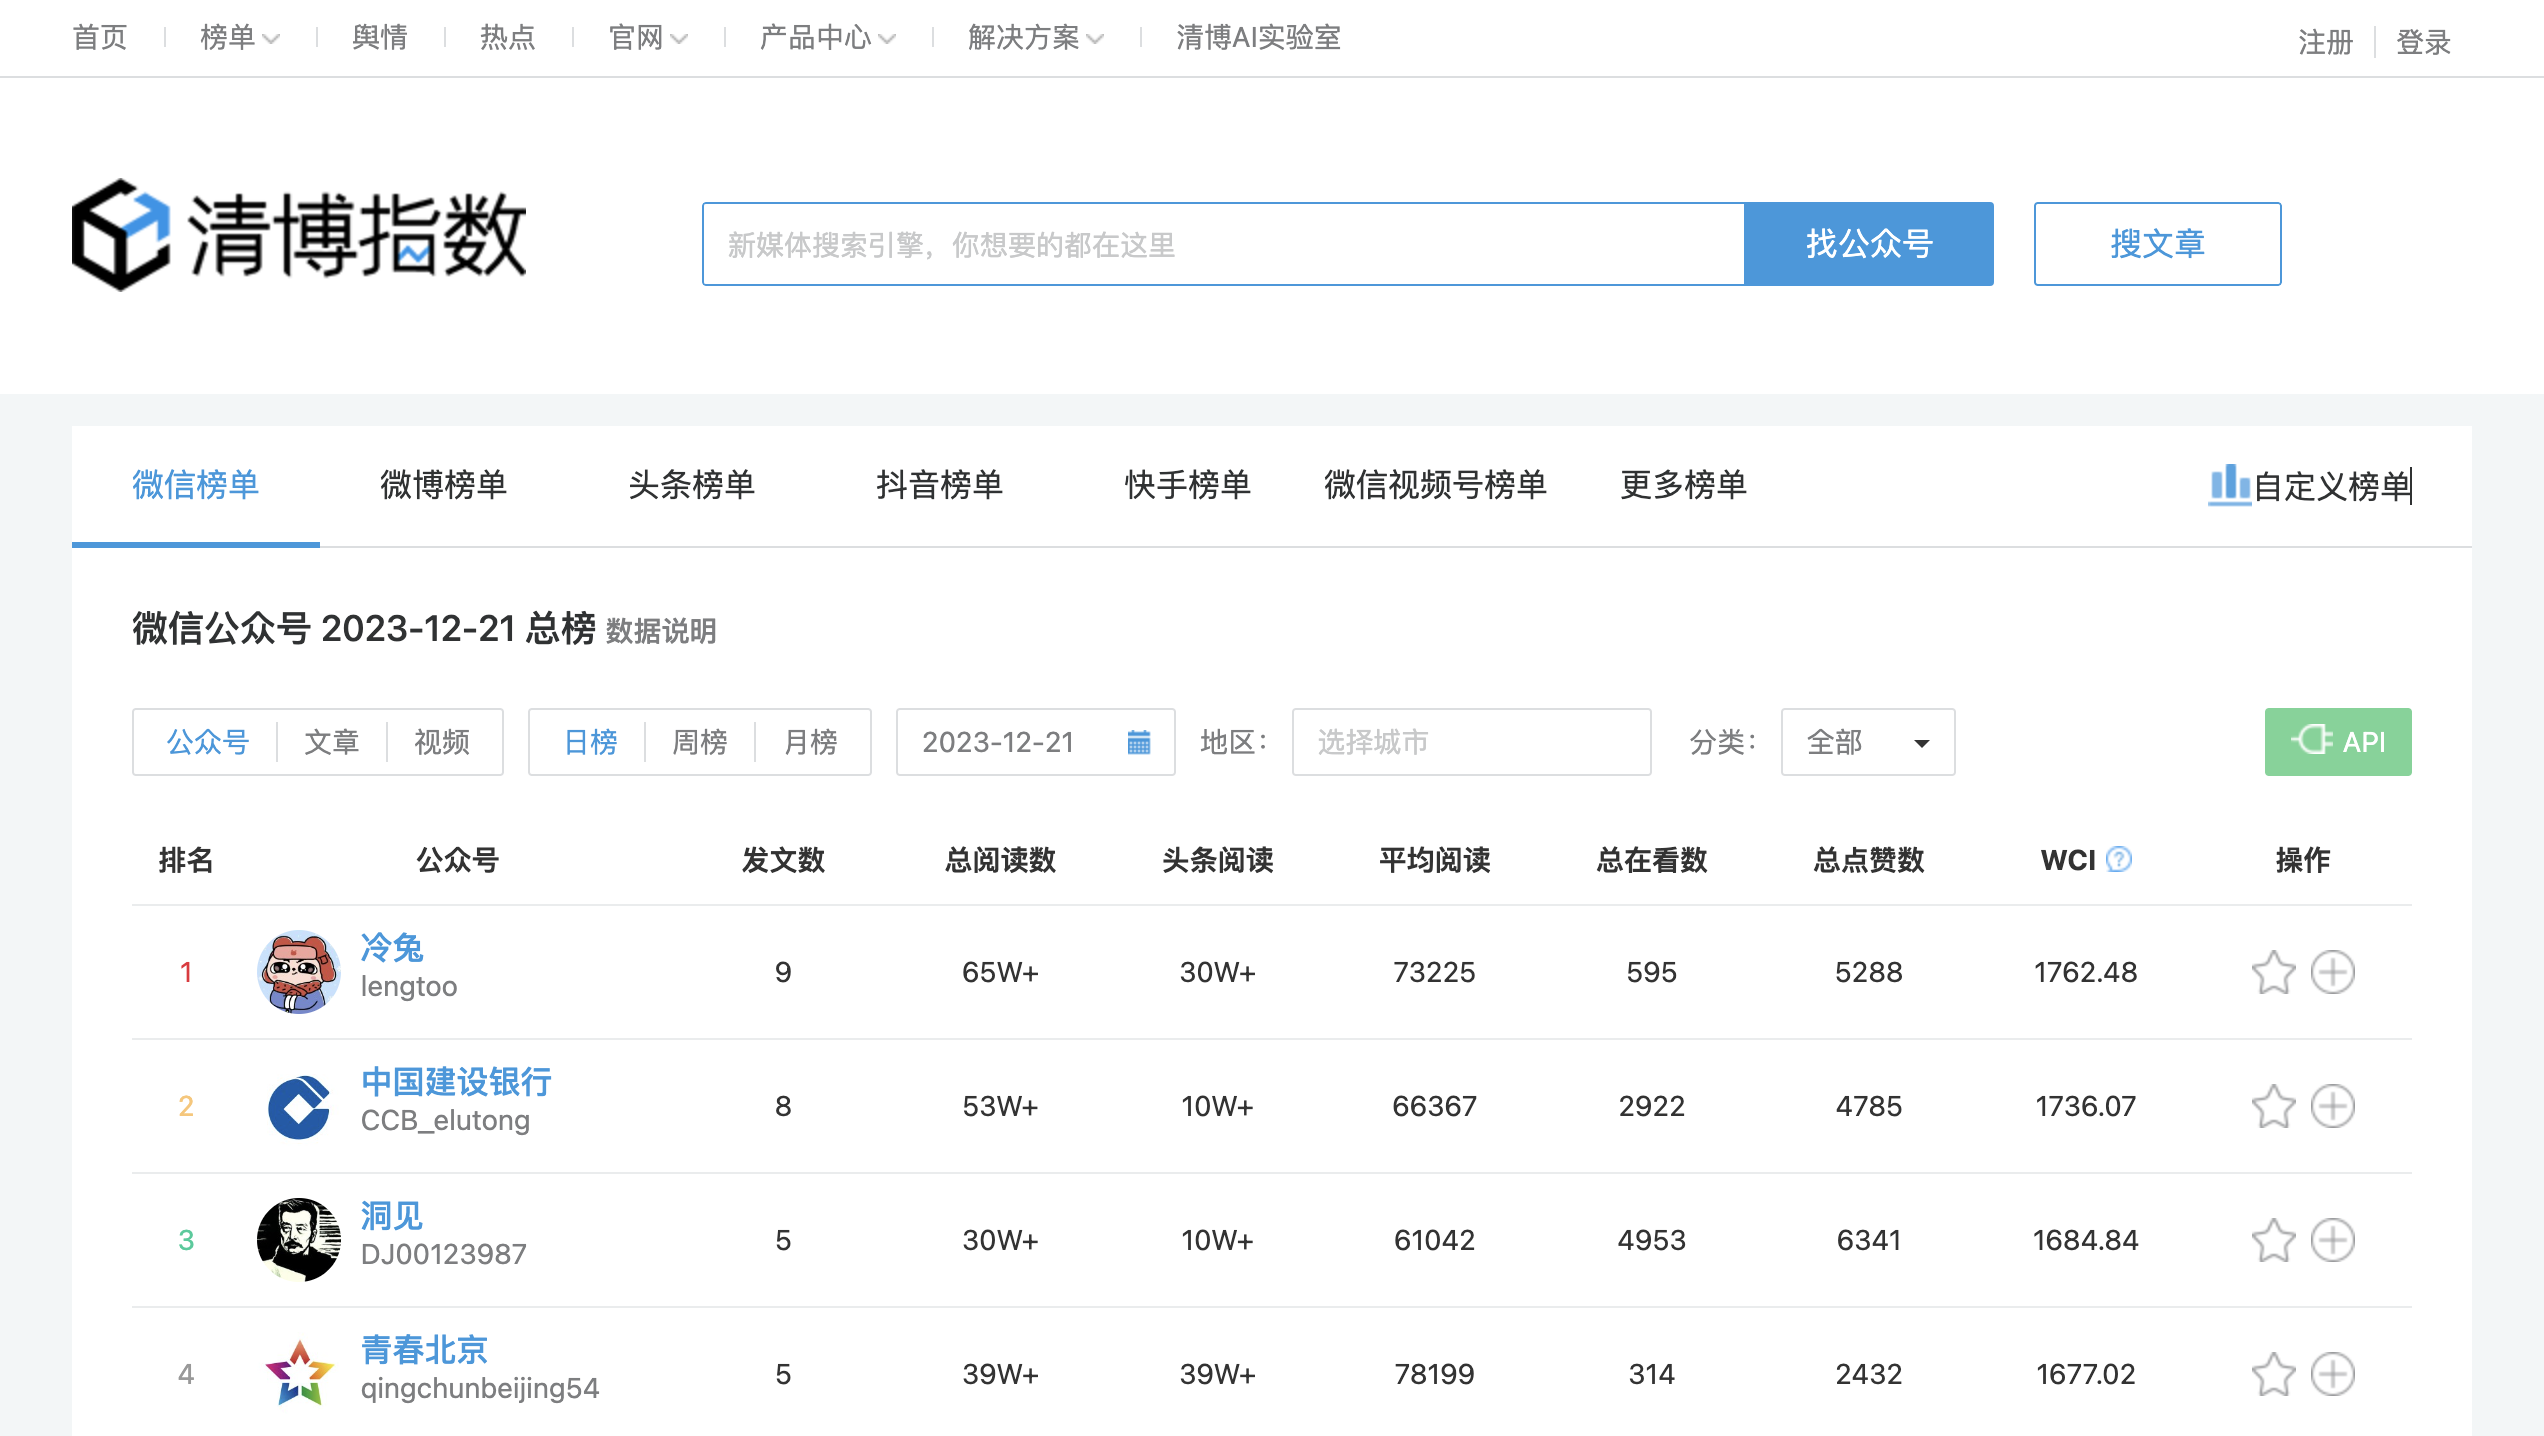Add 冷兔 using the plus circle icon
This screenshot has width=2544, height=1436.
(x=2333, y=972)
